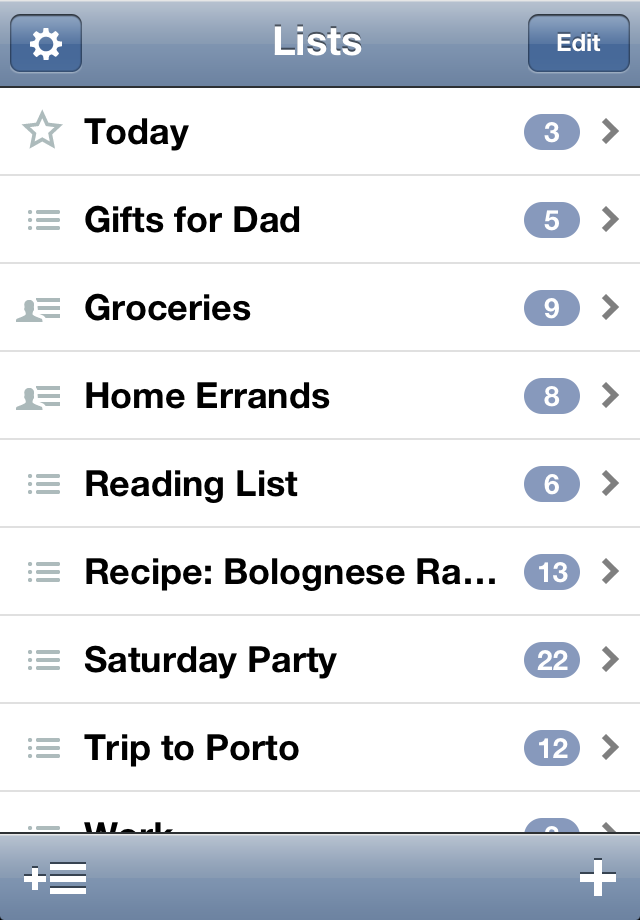Screen dimensions: 640x920
Task: Click the shared-list icon beside Home Errands
Action: pyautogui.click(x=39, y=397)
